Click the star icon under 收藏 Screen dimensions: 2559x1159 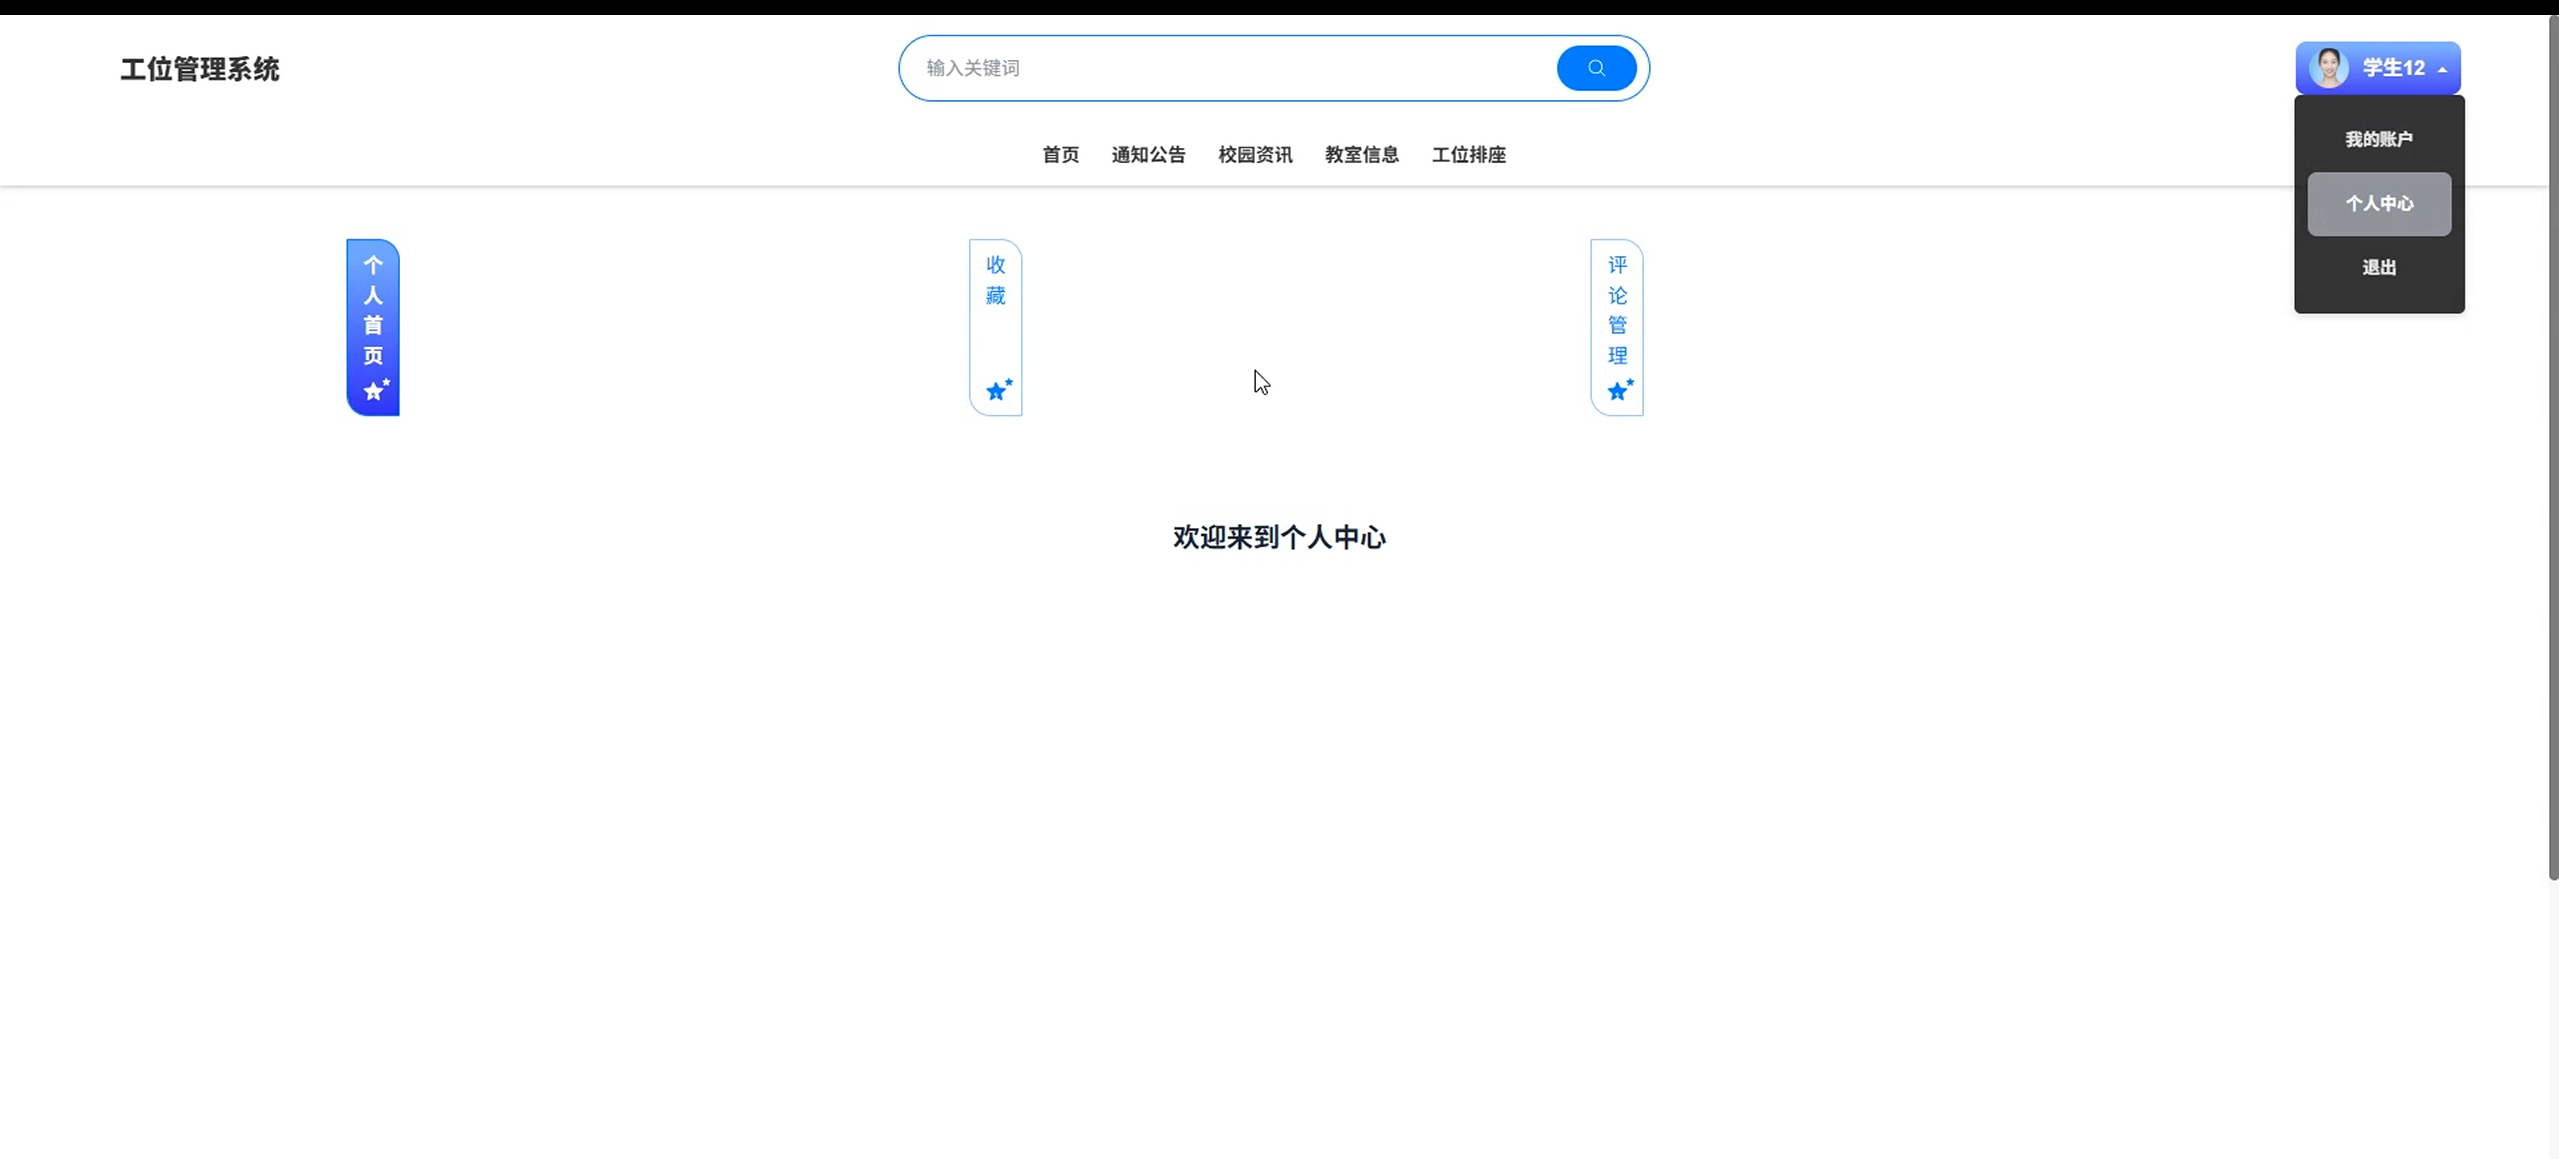coord(997,390)
